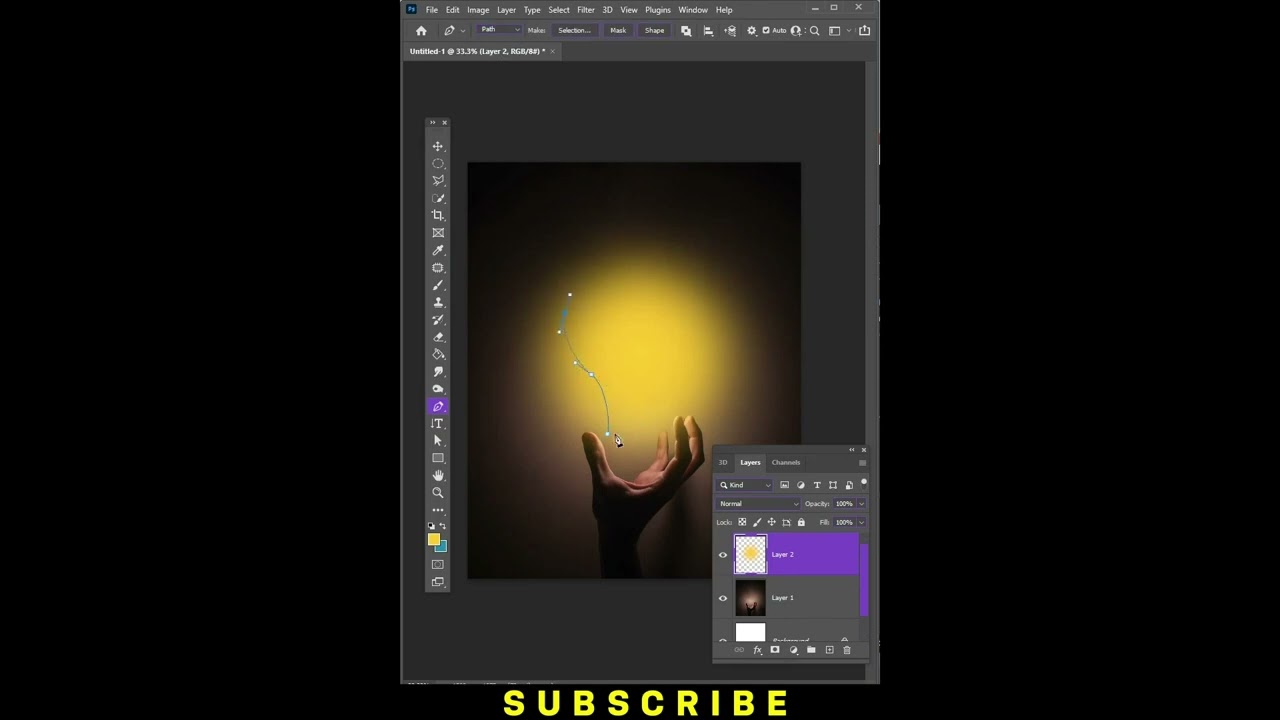
Task: Select the Move tool
Action: (x=437, y=146)
